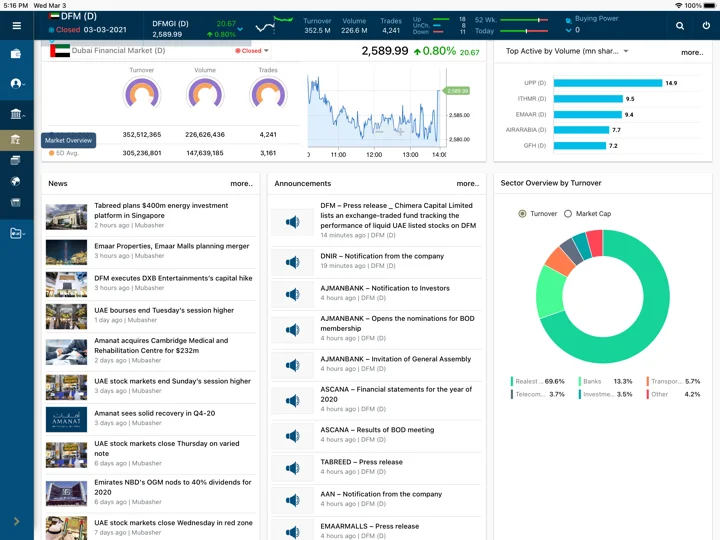Open Tabreed Singapore news thumbnail
720x540 pixels.
point(67,217)
